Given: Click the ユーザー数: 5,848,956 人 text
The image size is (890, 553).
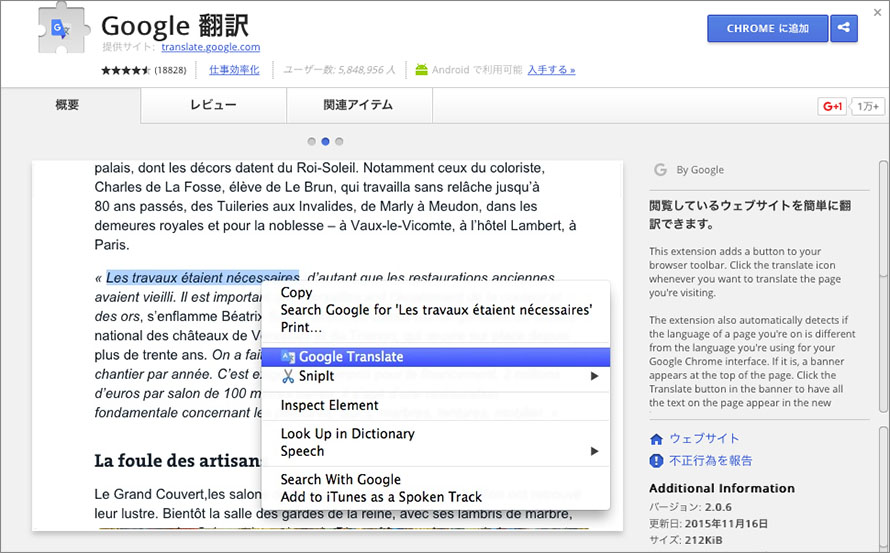Looking at the screenshot, I should 339,70.
